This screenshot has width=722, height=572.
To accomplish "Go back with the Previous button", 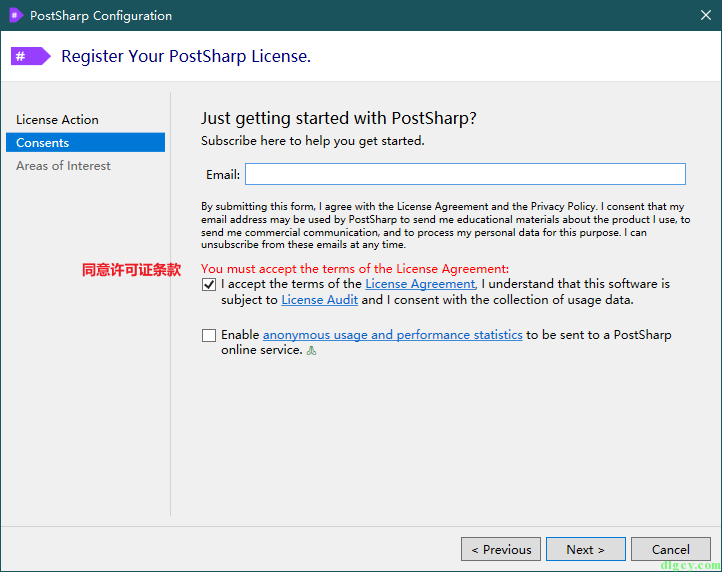I will tap(501, 549).
